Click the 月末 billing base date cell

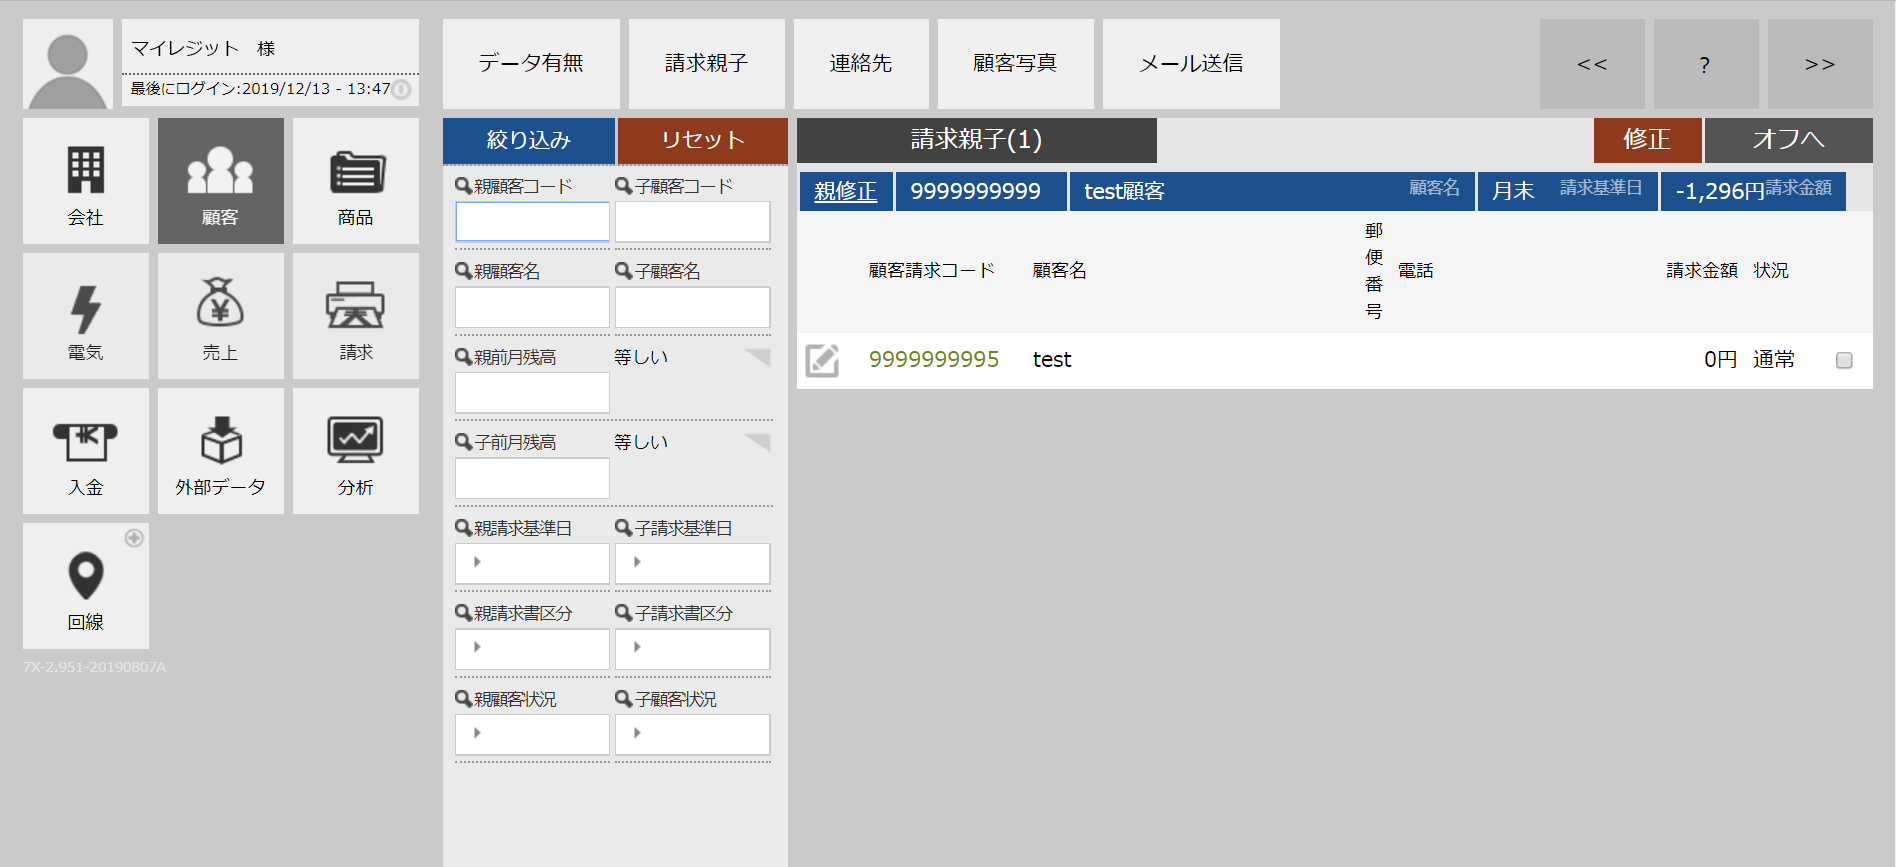(1567, 191)
